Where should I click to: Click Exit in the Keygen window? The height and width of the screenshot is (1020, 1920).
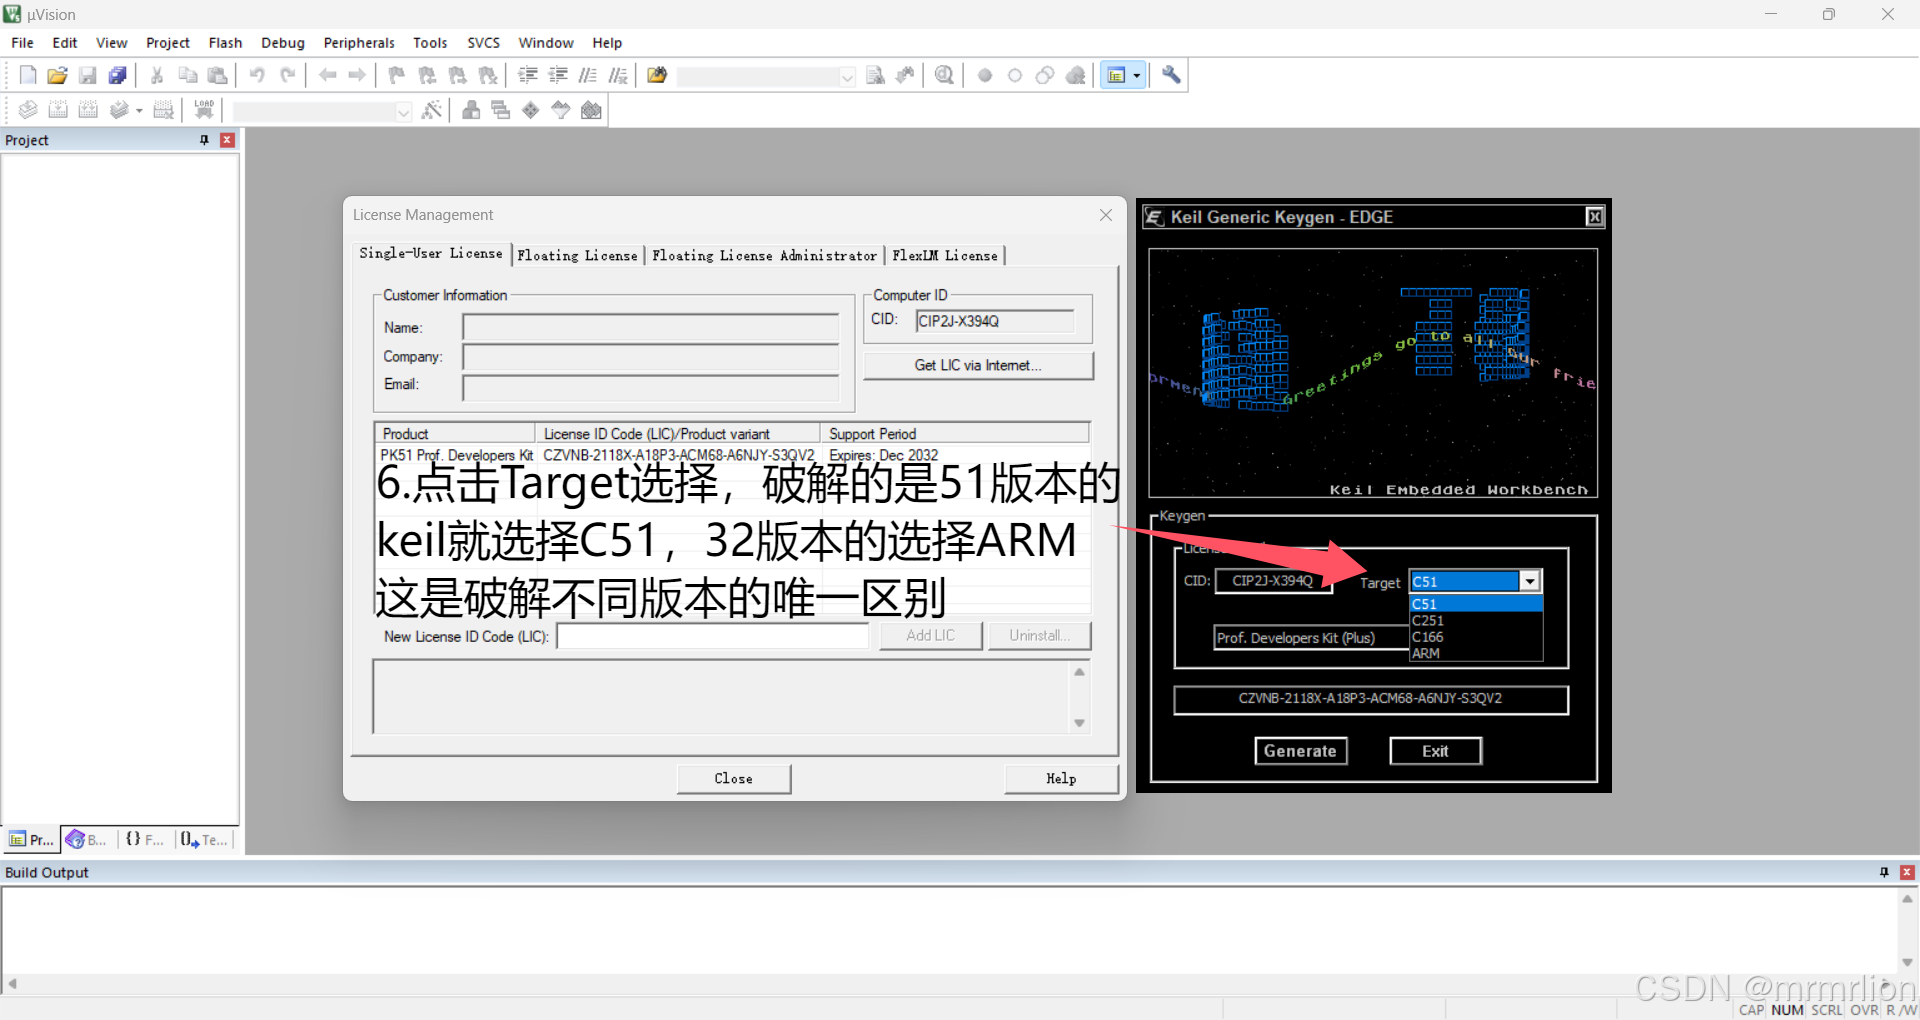point(1435,751)
